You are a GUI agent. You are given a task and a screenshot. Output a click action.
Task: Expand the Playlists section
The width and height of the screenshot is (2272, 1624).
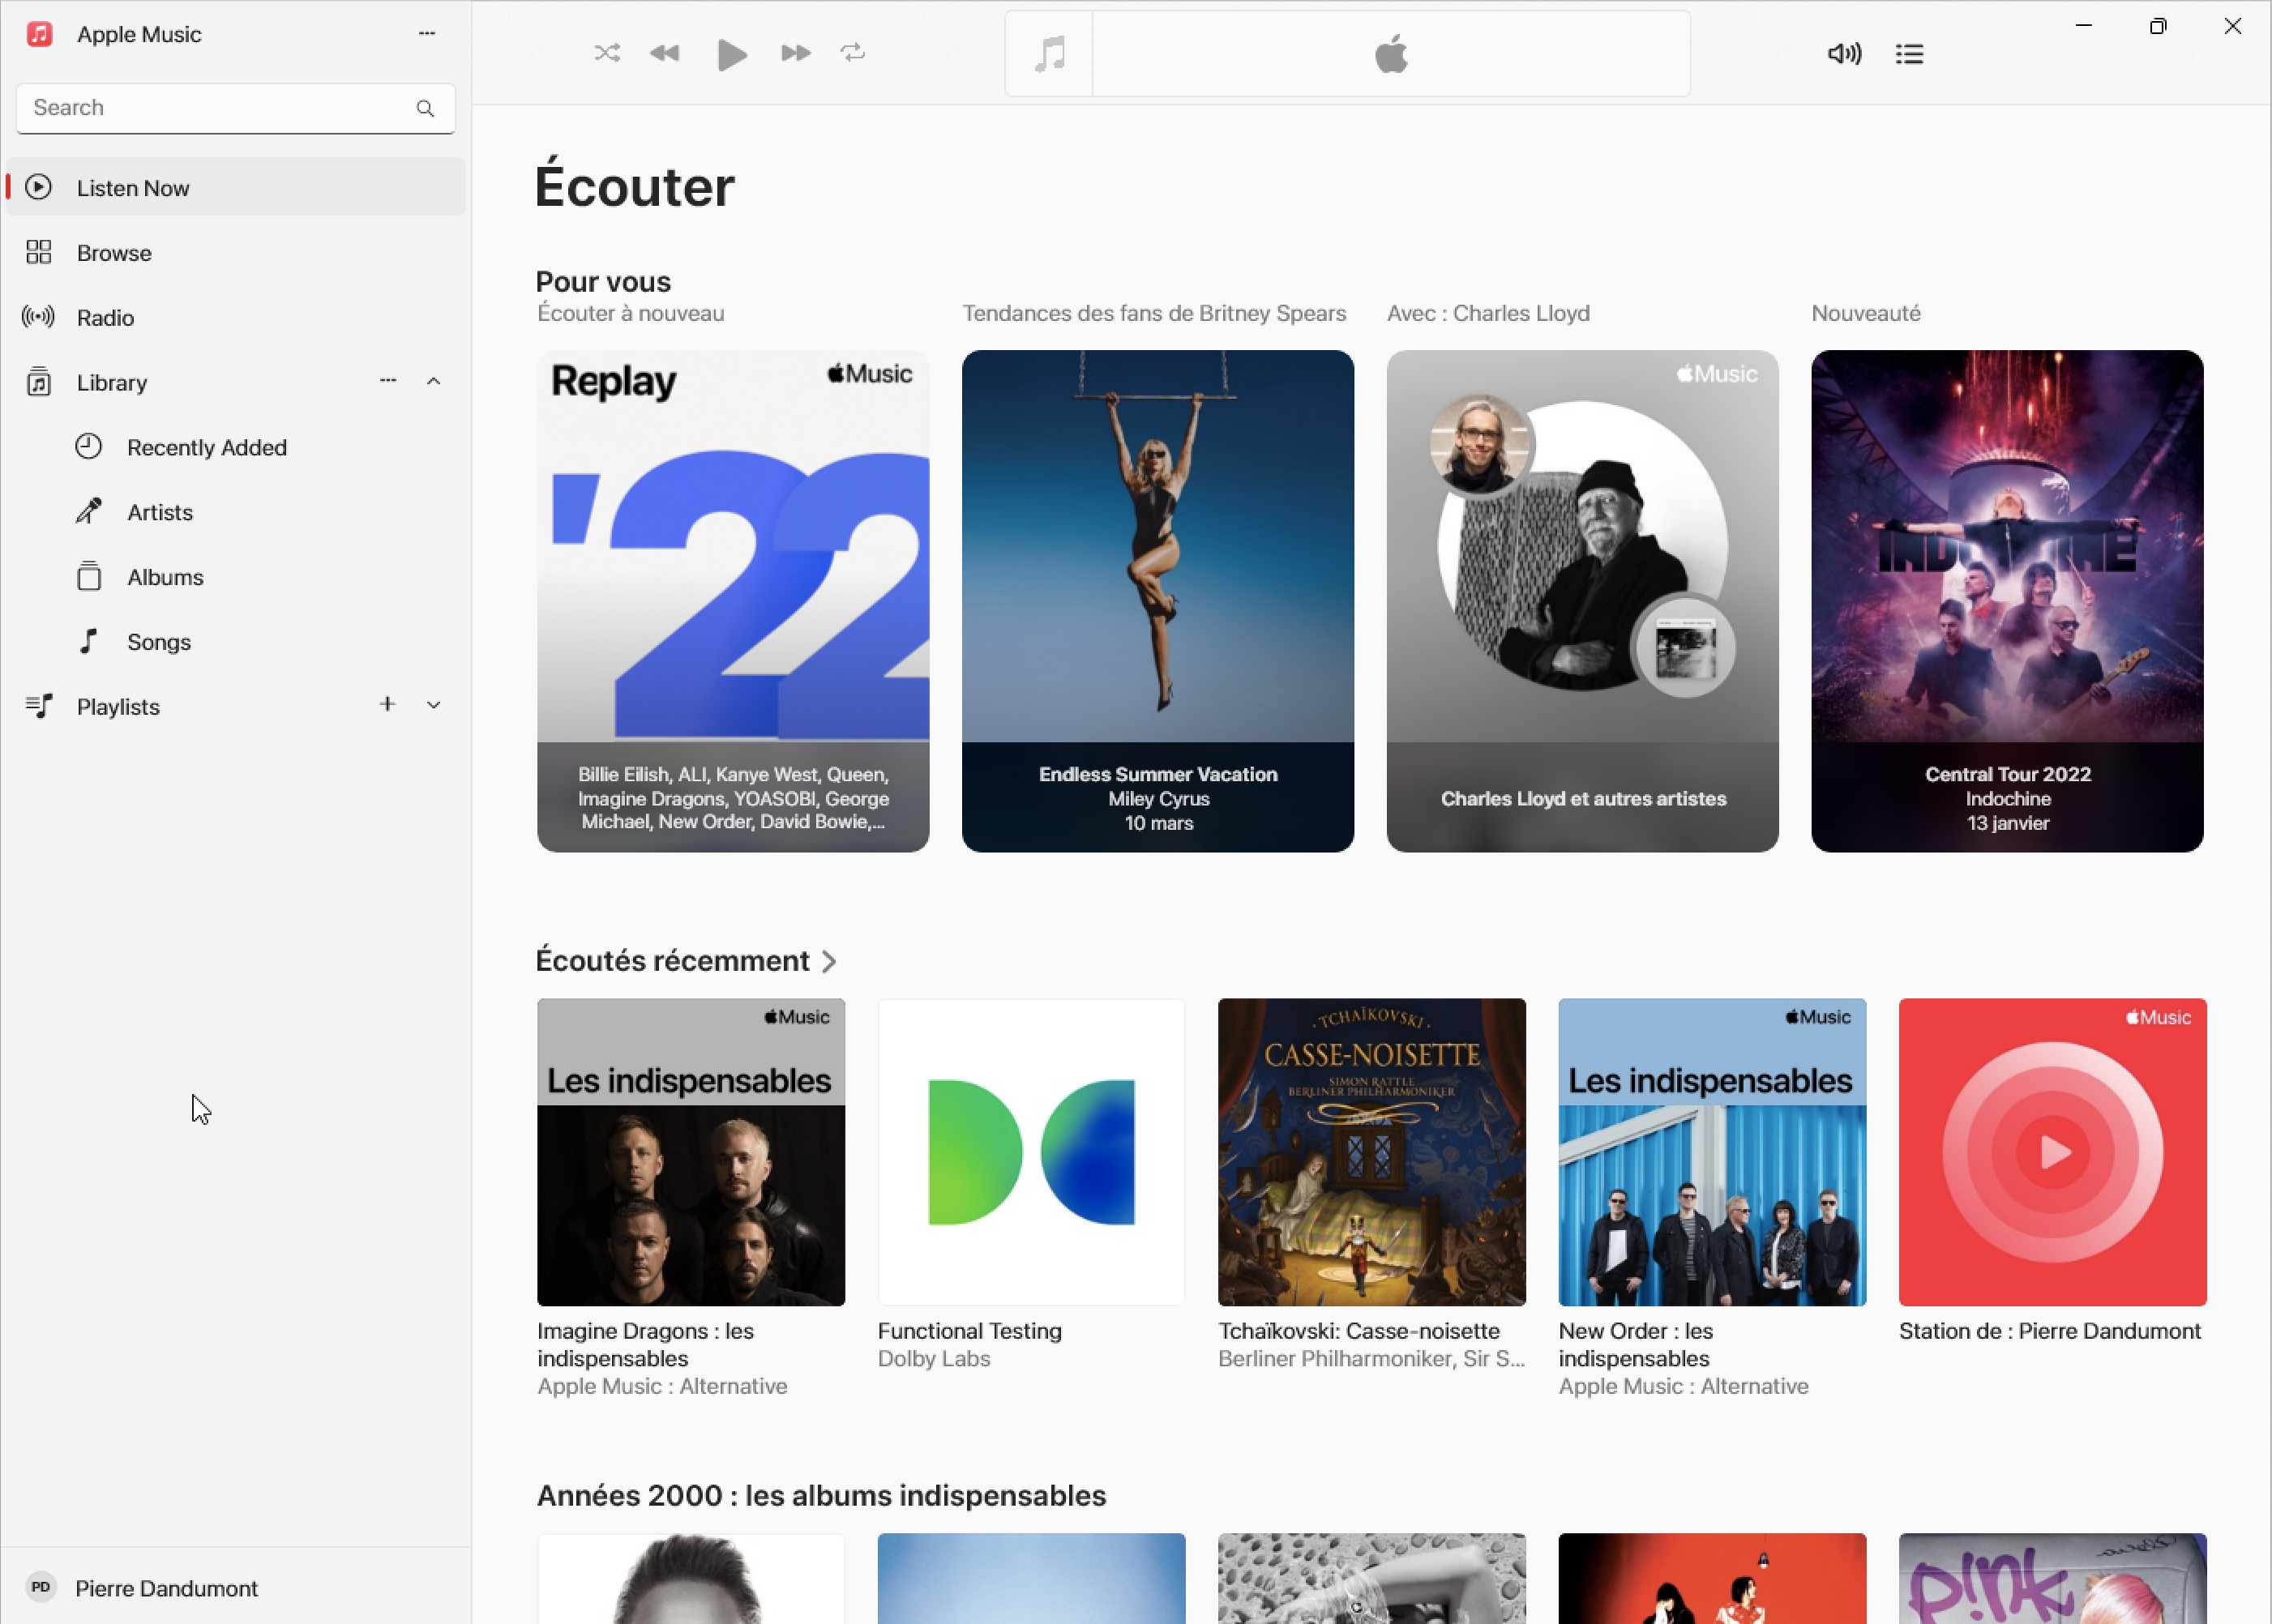(x=433, y=705)
